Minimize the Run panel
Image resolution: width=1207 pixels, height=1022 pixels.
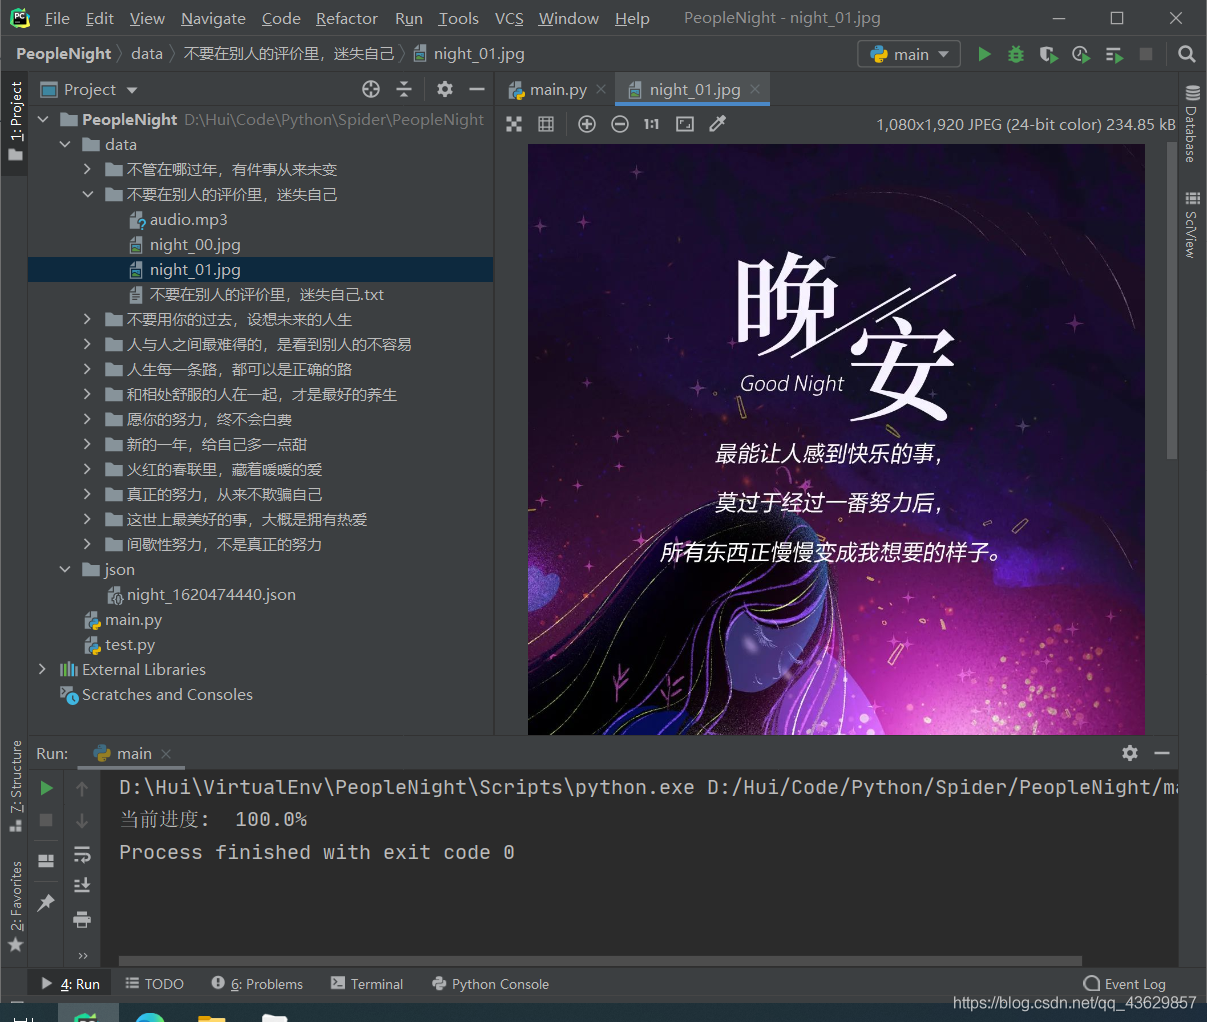tap(1162, 753)
